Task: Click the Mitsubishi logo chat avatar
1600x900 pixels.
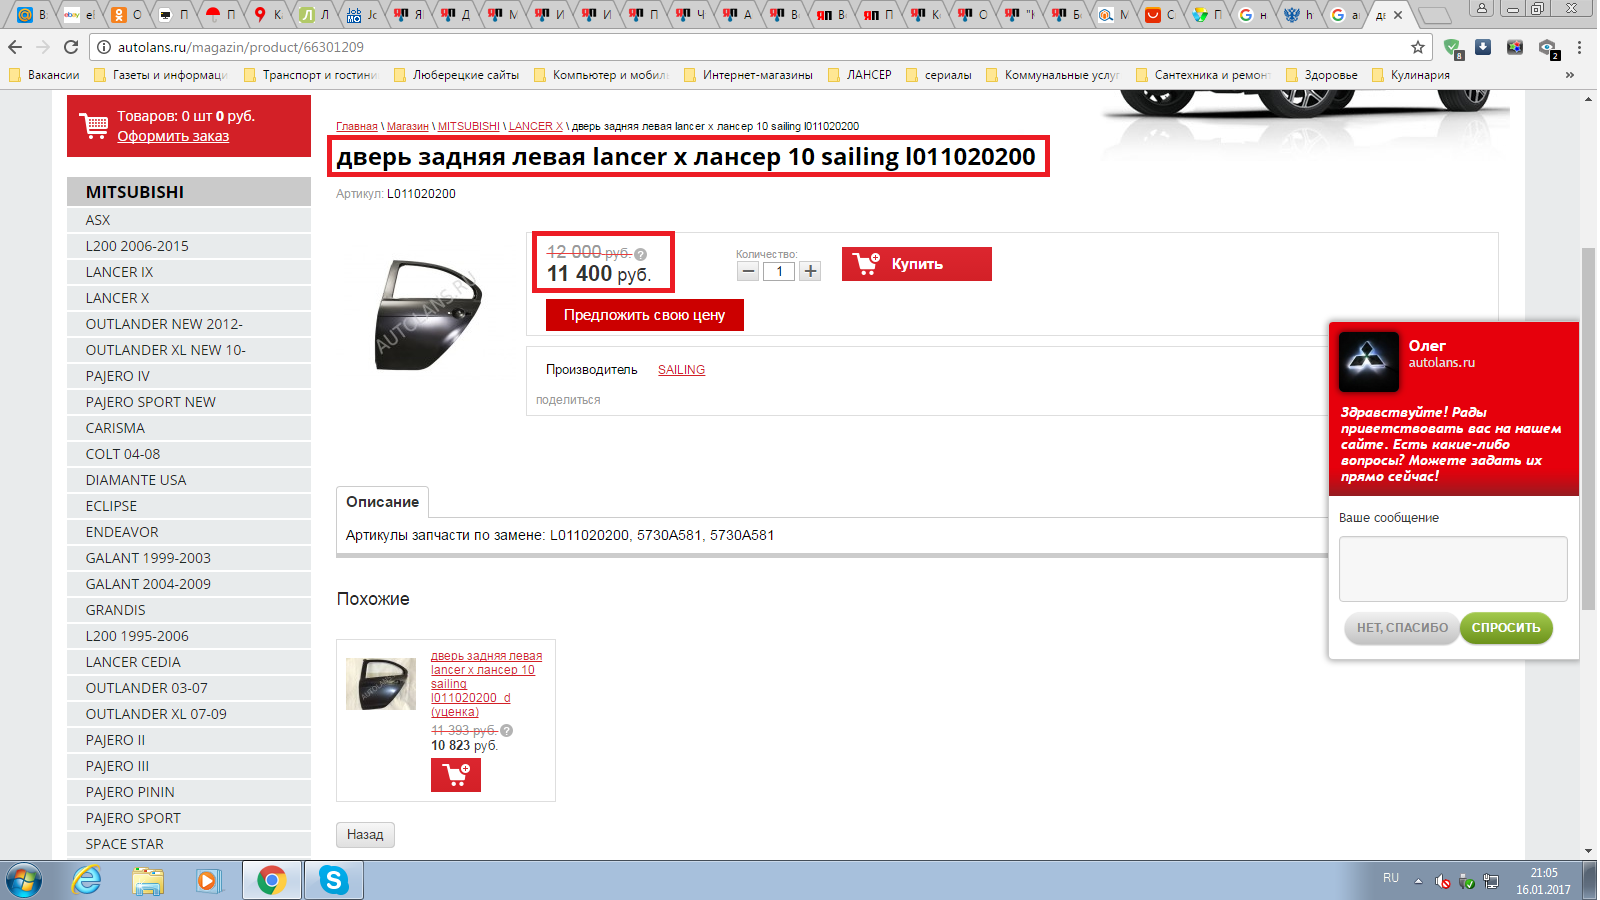Action: tap(1369, 361)
